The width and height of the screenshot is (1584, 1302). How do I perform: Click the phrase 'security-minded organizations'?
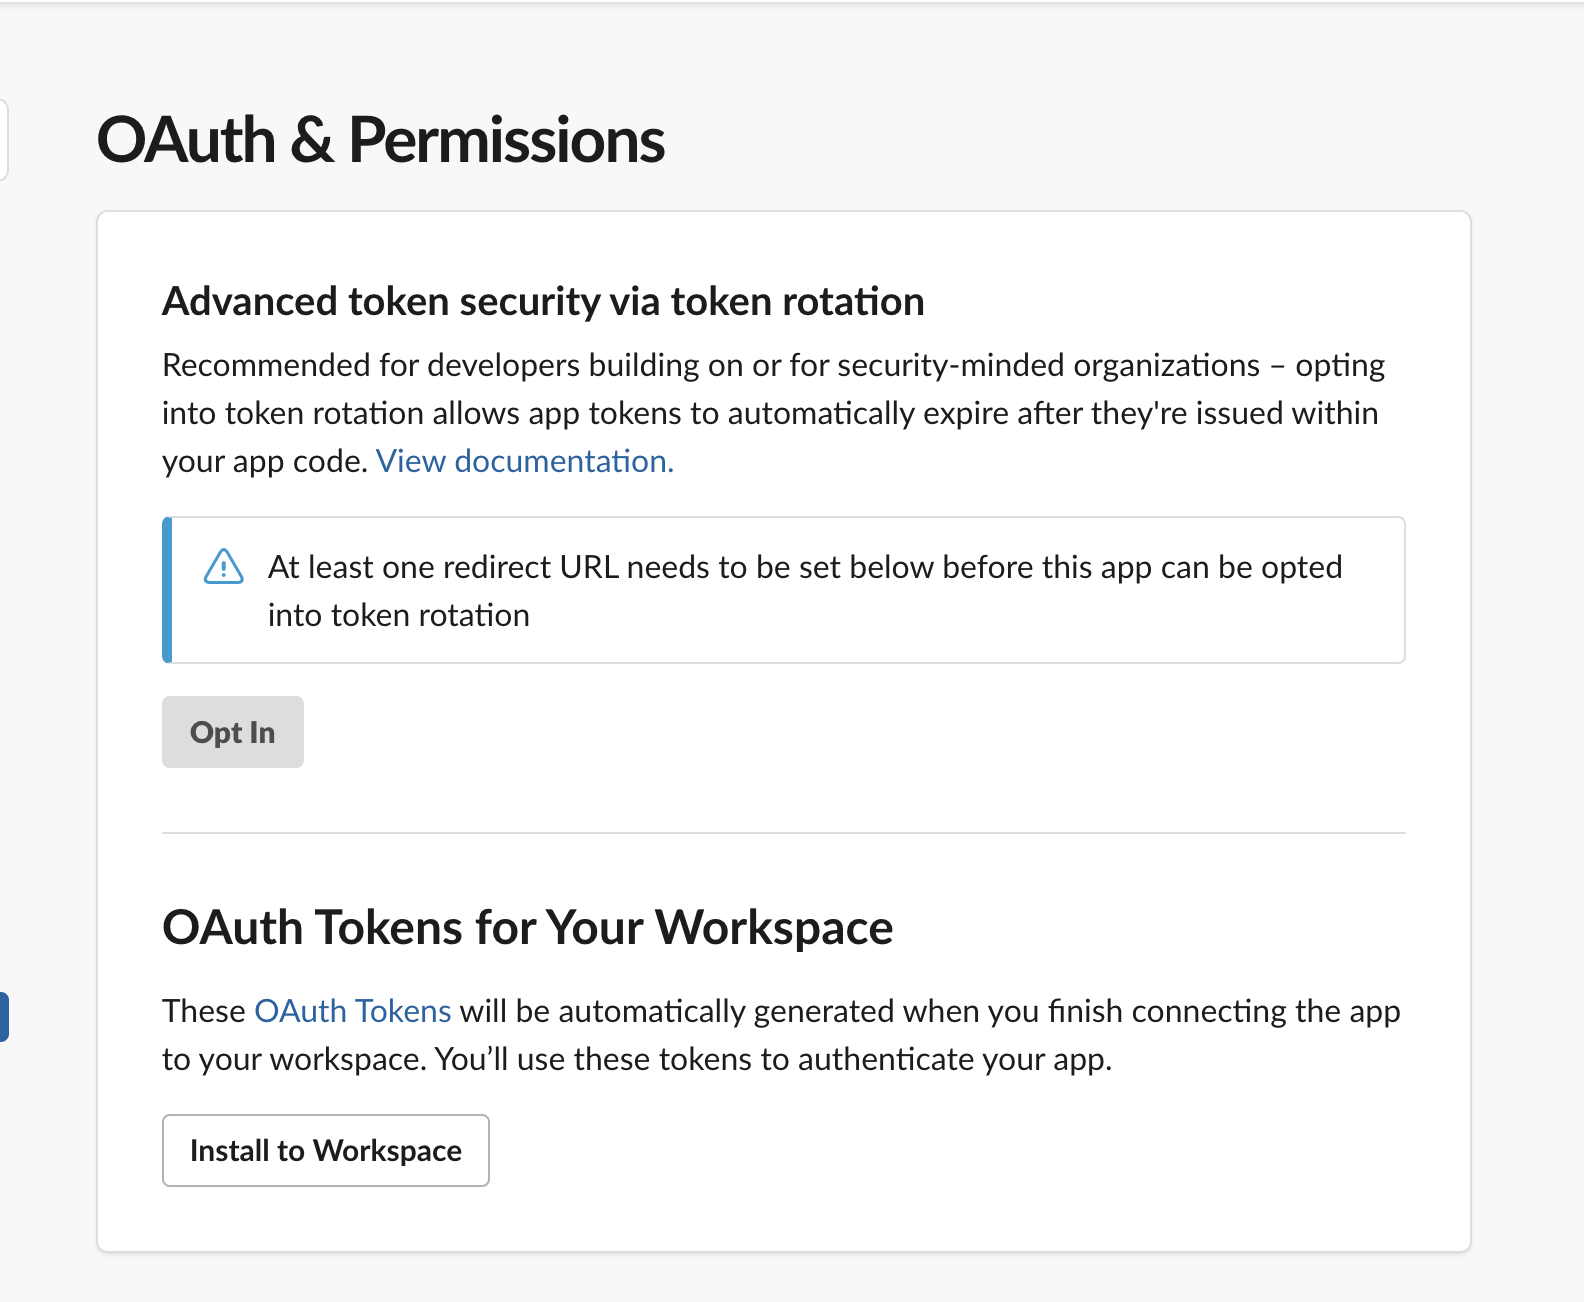pyautogui.click(x=1048, y=365)
